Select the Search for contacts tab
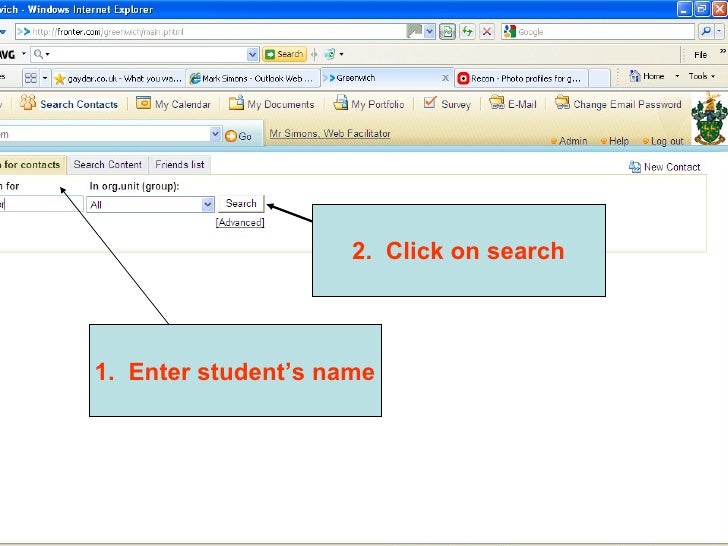 tap(32, 164)
